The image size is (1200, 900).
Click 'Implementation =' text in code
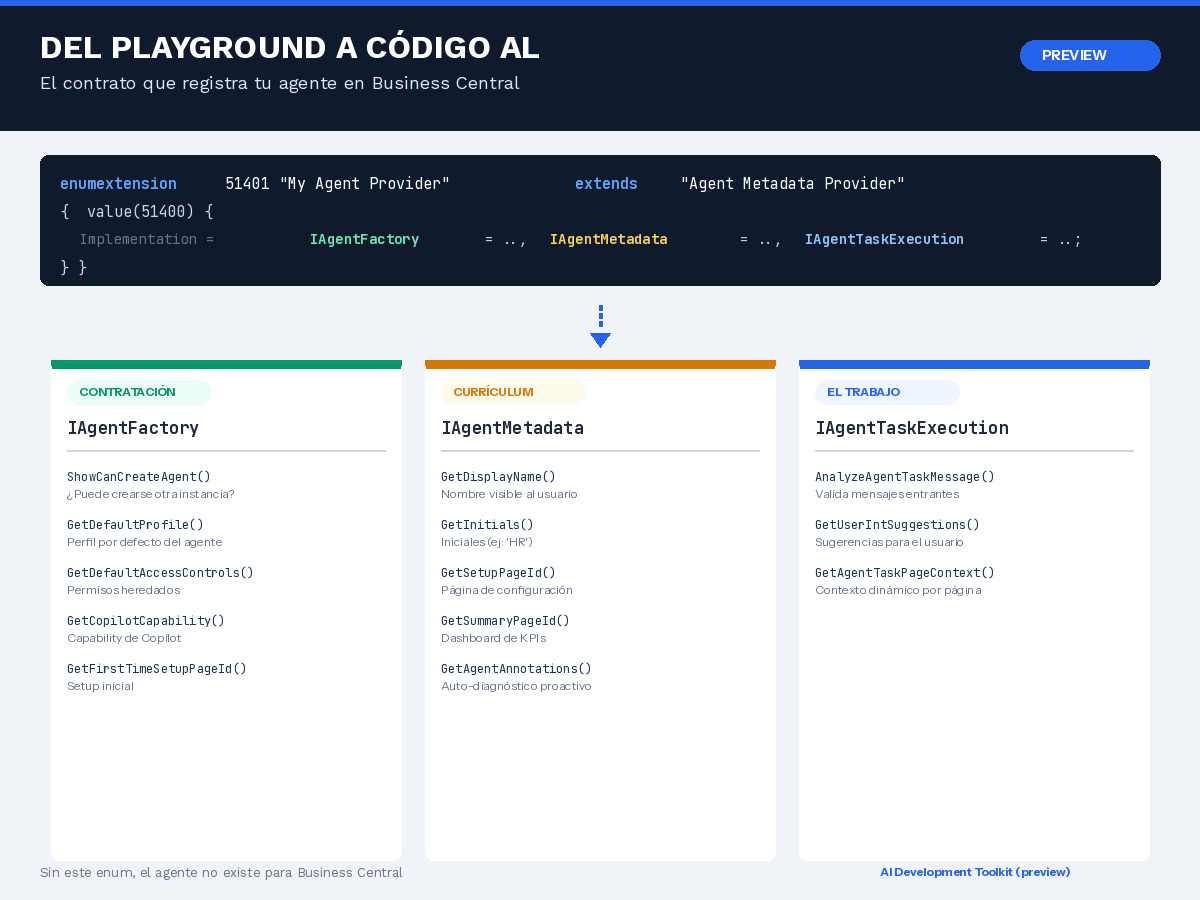pos(147,239)
